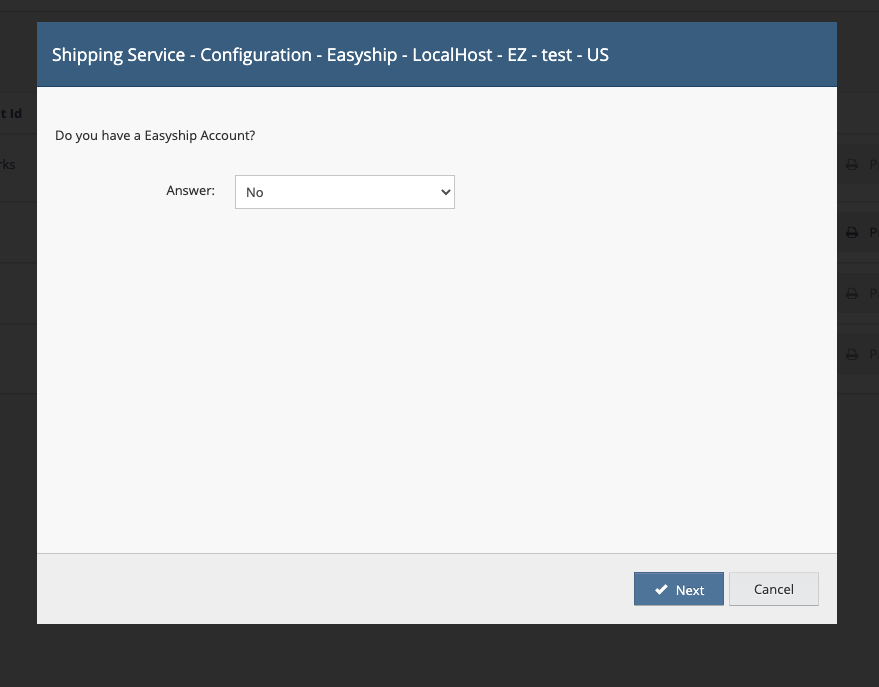This screenshot has height=687, width=879.
Task: Click the second printer icon behind the dialog
Action: [852, 232]
